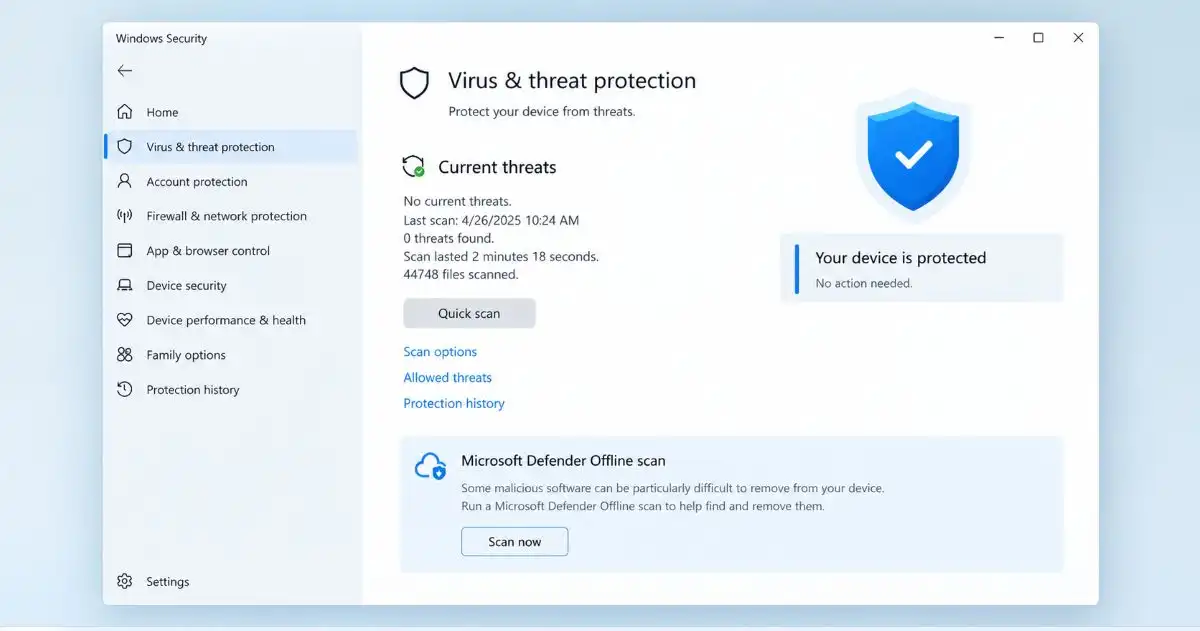
Task: Open the Home page
Action: point(230,112)
